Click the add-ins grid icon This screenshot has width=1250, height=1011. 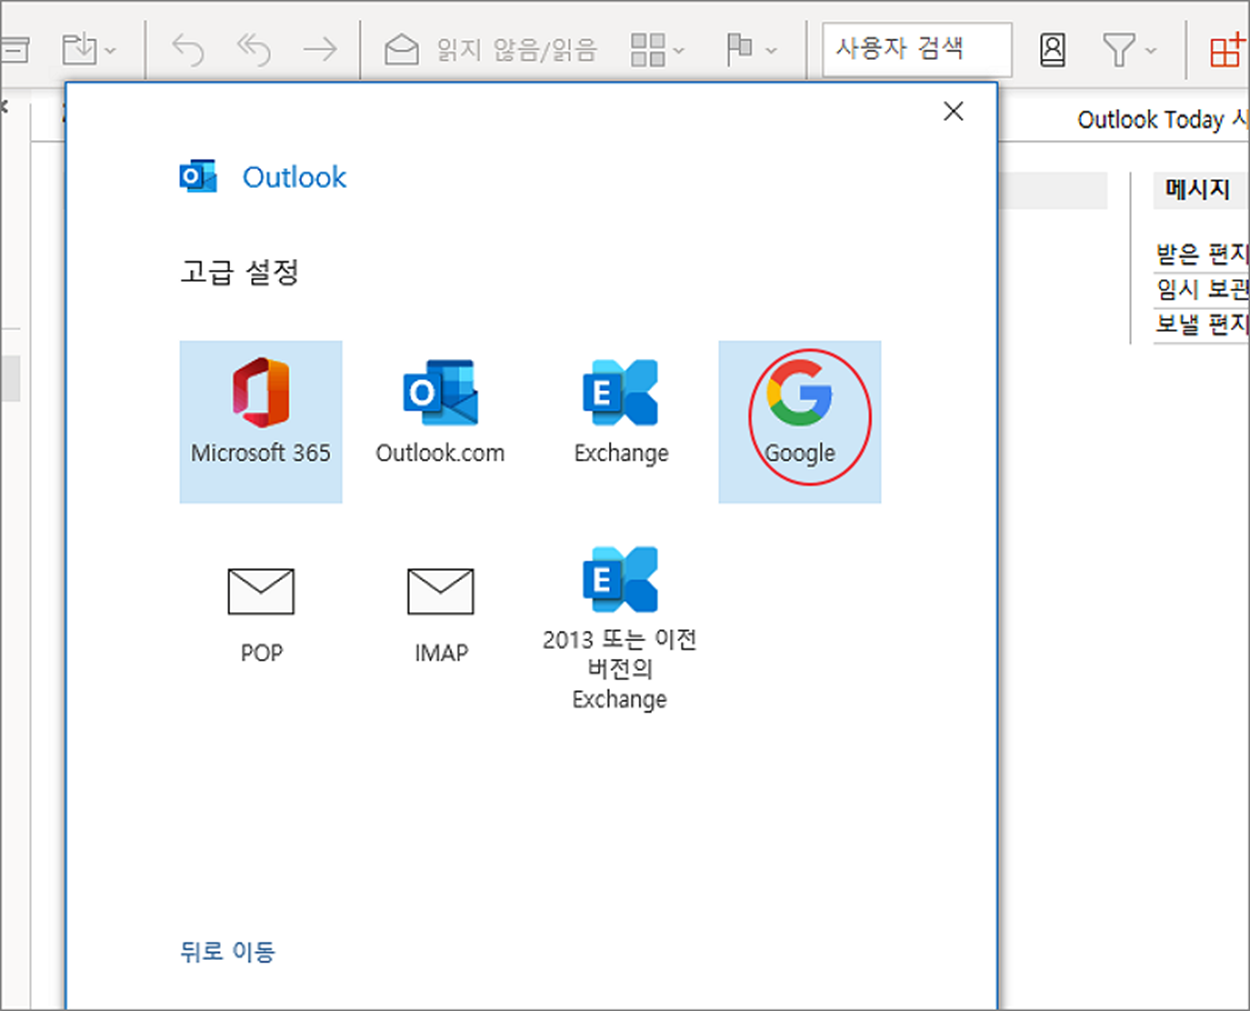[1226, 49]
